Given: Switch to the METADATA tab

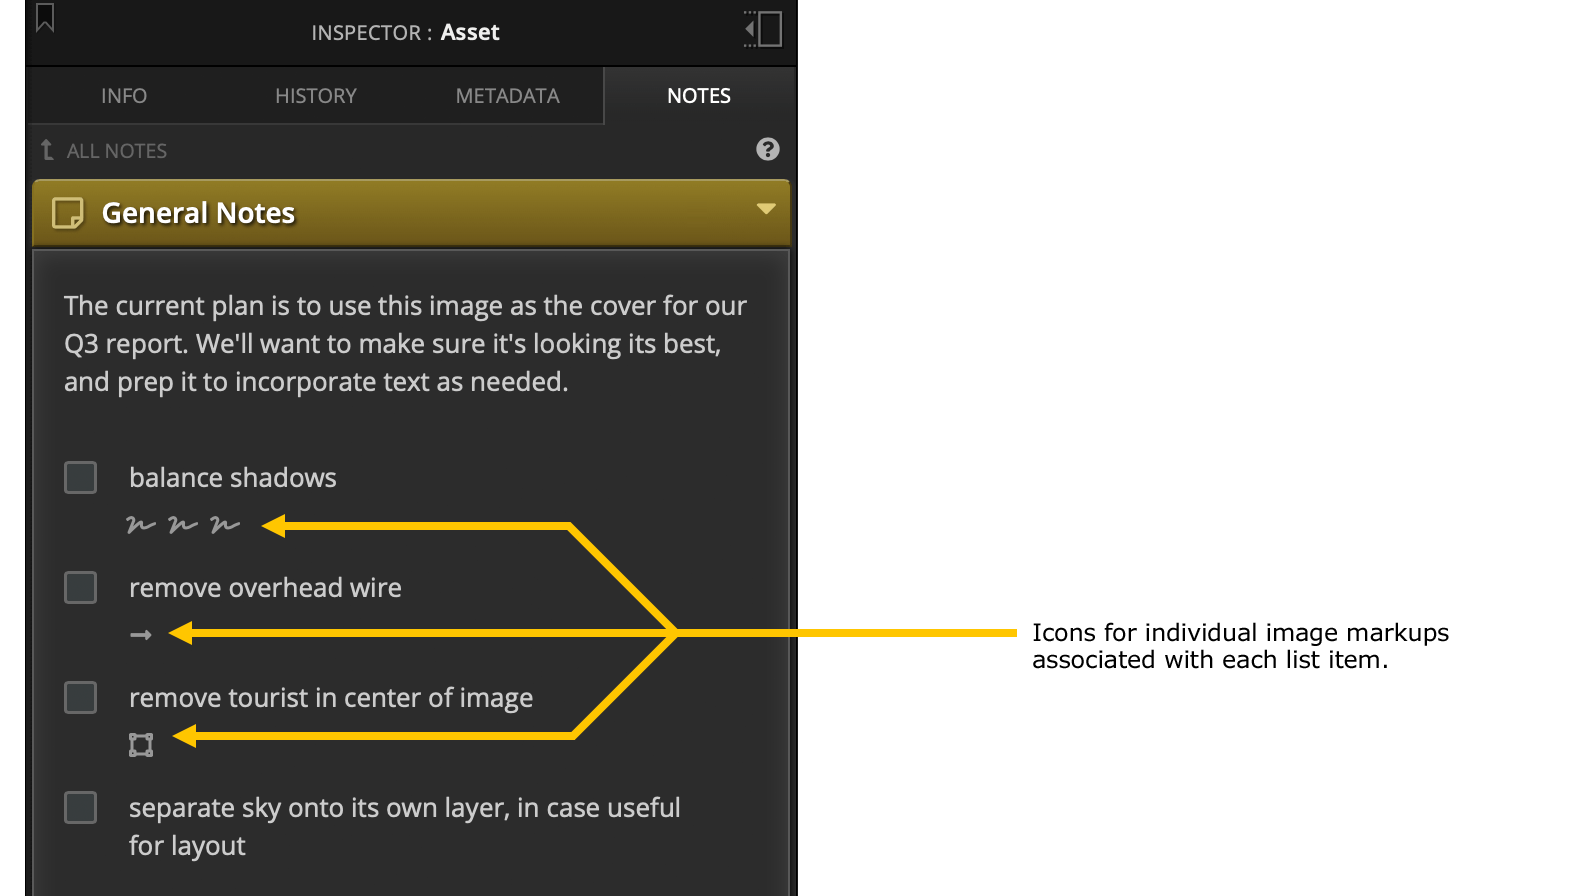Looking at the screenshot, I should coord(508,96).
